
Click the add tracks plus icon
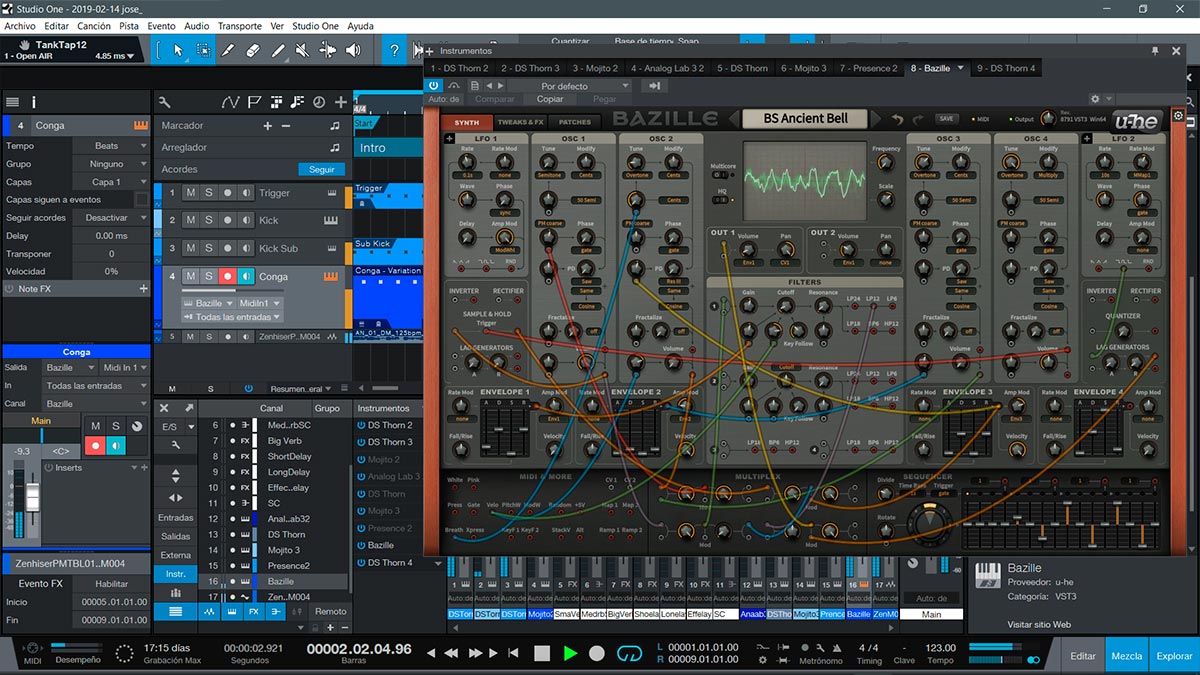point(341,102)
